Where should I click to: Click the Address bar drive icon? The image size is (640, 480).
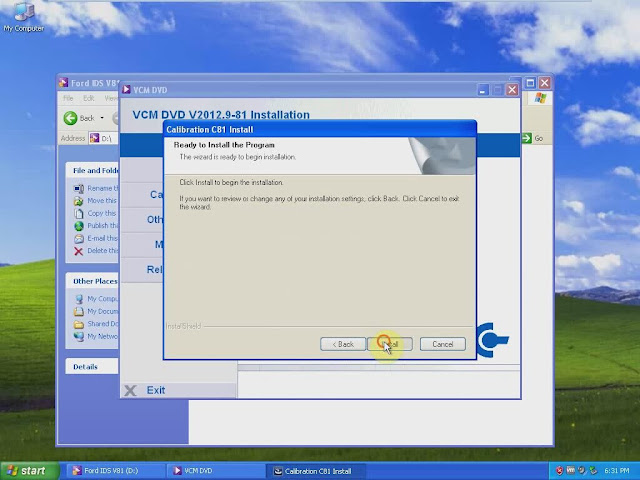94,138
